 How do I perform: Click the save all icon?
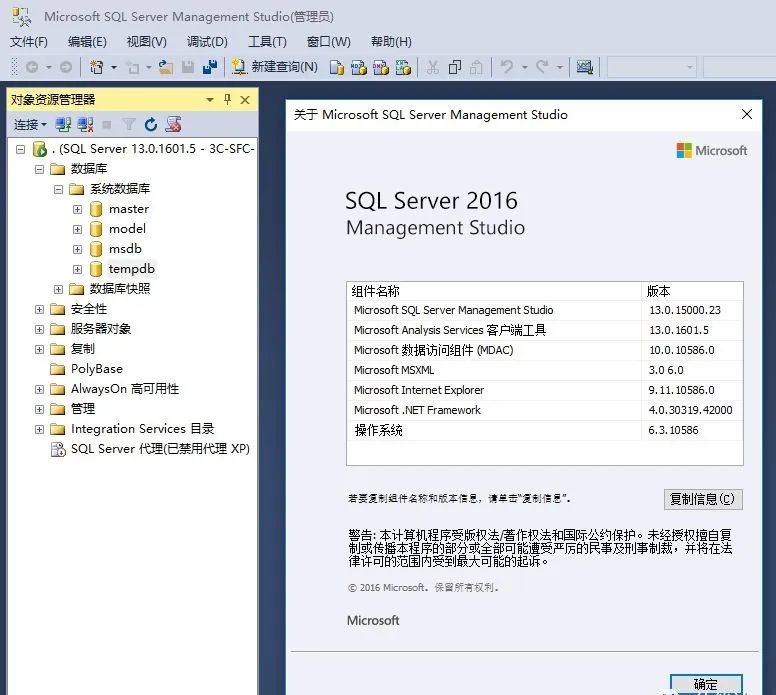click(210, 67)
